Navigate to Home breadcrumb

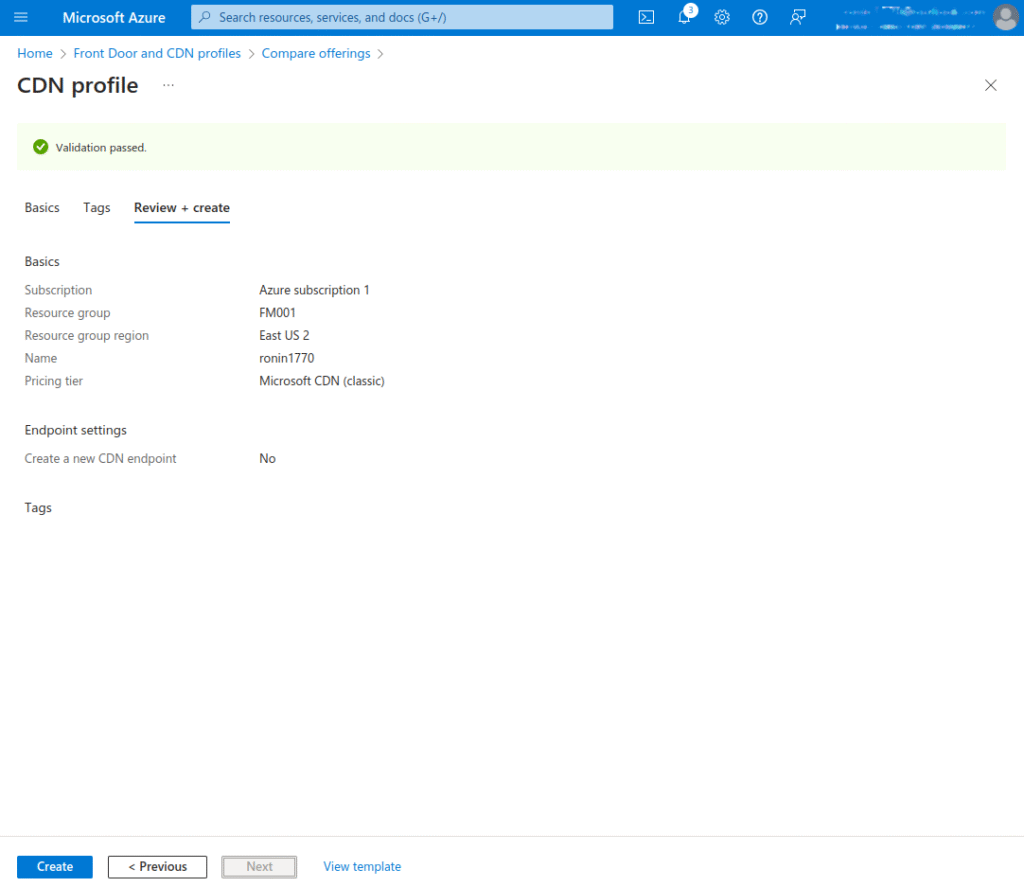35,54
